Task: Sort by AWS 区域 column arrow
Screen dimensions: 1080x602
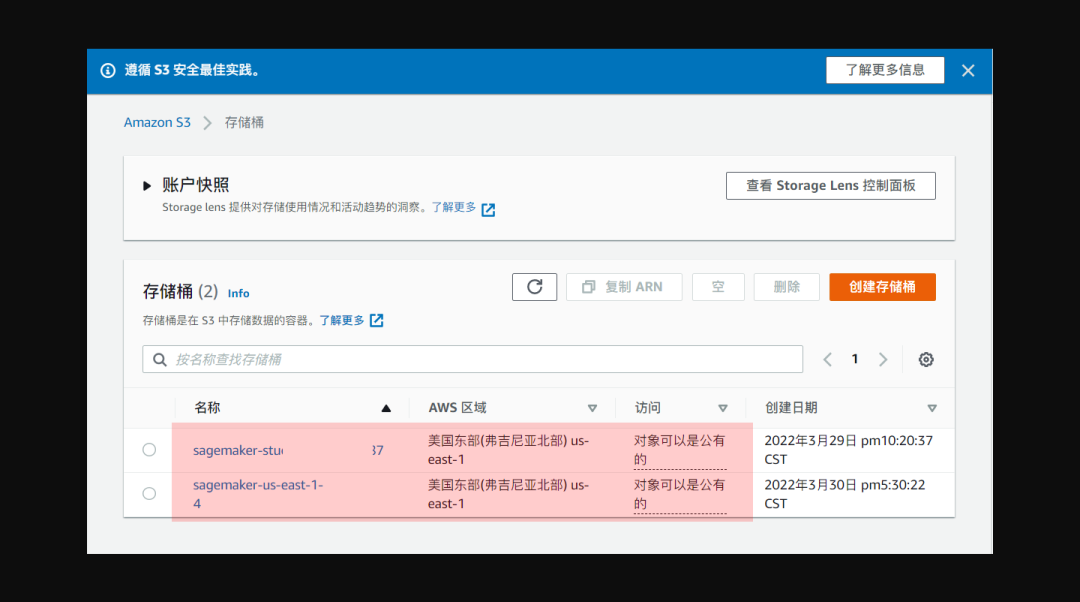Action: click(592, 408)
